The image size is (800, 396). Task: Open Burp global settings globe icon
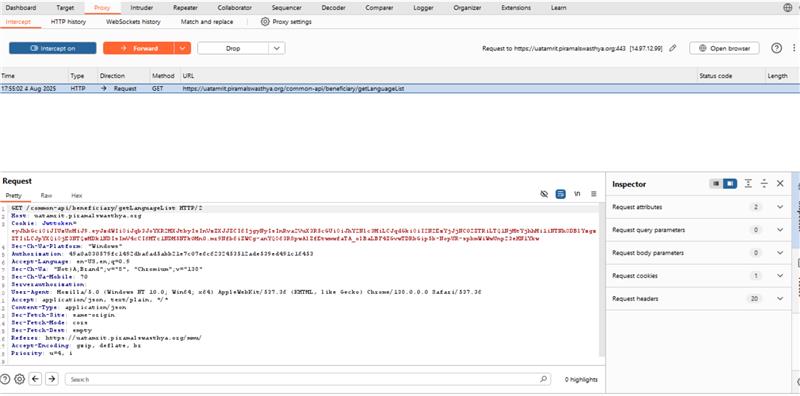coord(787,8)
